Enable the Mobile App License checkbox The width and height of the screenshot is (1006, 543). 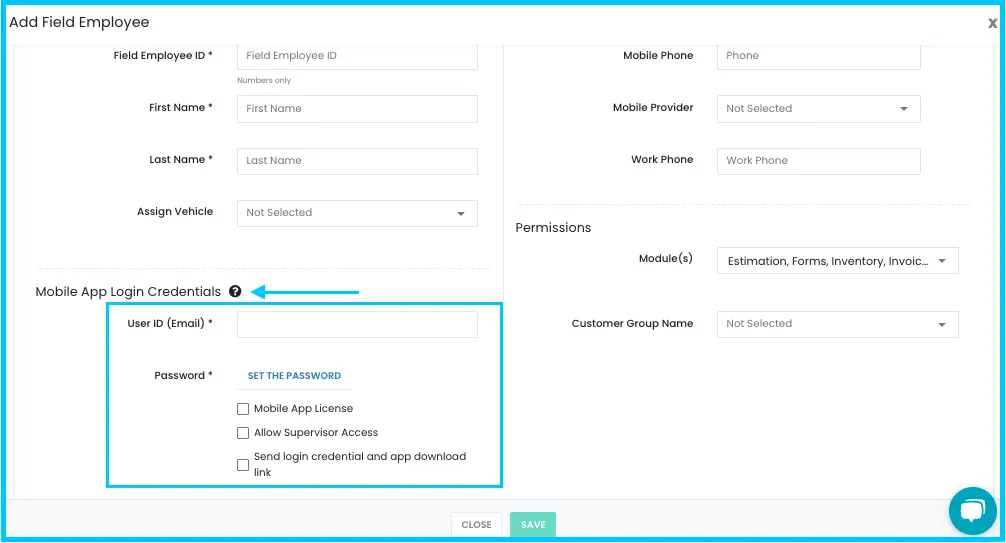click(x=243, y=409)
